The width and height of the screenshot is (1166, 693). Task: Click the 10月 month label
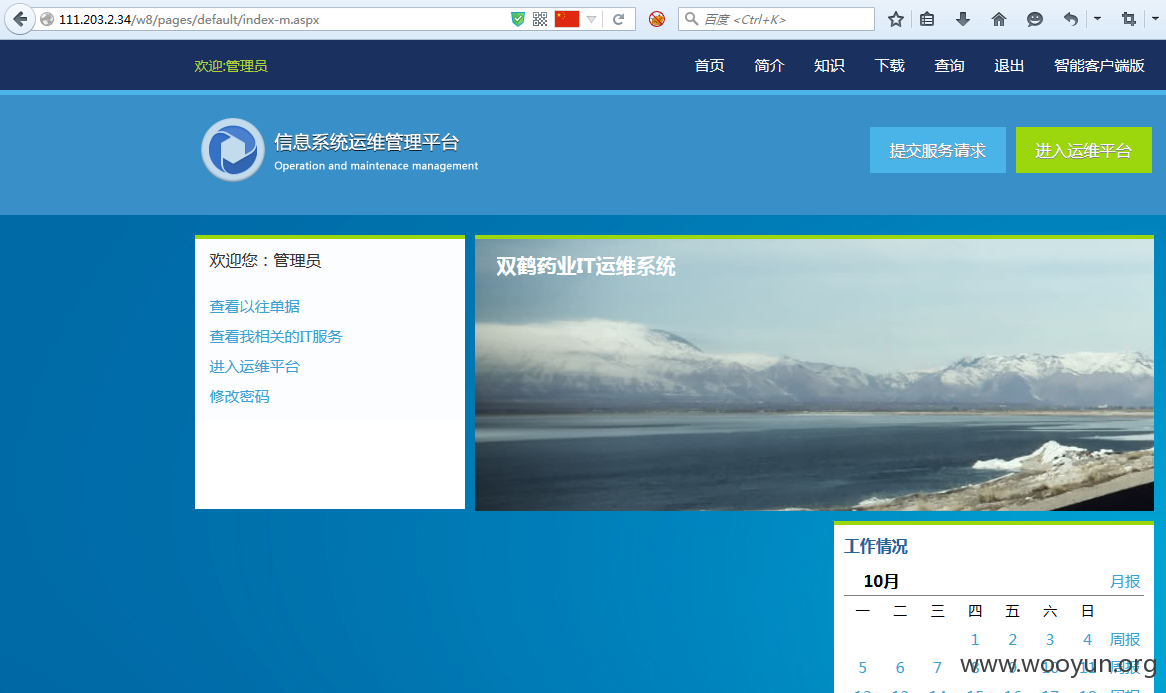[x=881, y=581]
